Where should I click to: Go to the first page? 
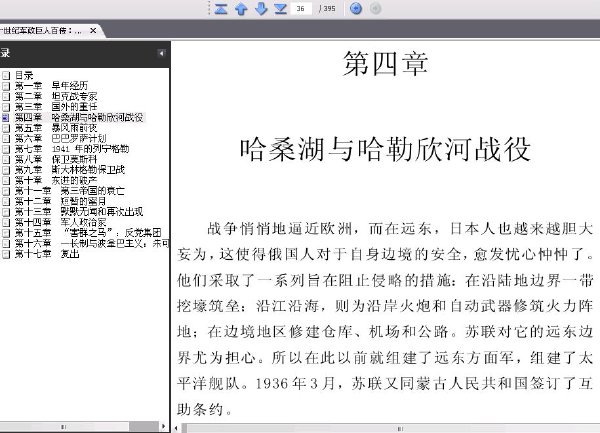221,8
